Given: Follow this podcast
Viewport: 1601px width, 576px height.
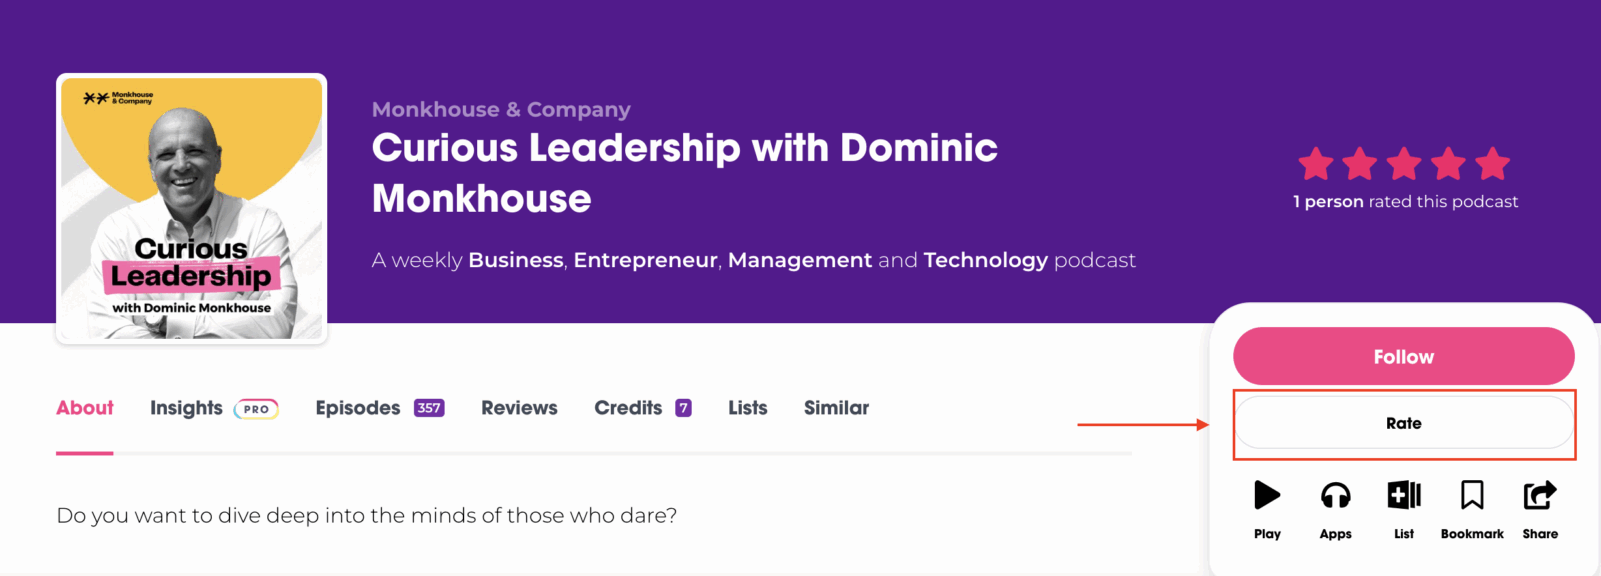Looking at the screenshot, I should (x=1404, y=357).
